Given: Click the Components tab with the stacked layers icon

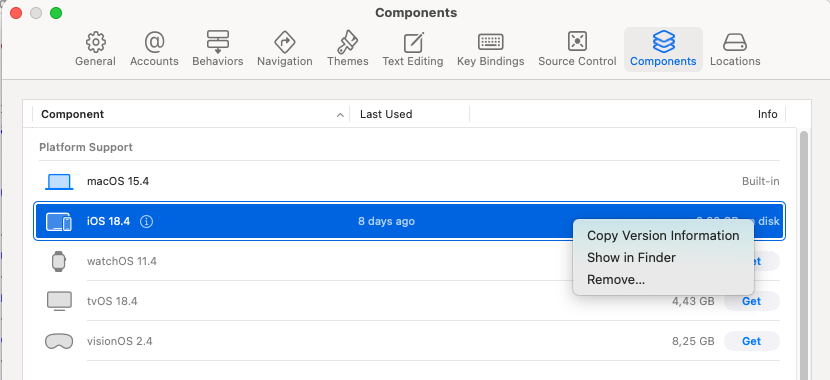Looking at the screenshot, I should coord(663,49).
